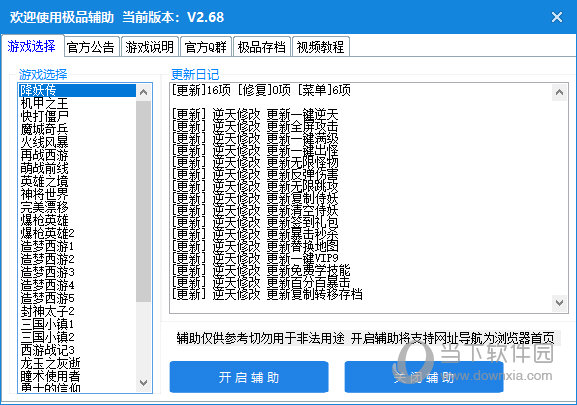Viewport: 577px width, 405px height.
Task: Choose 三国小镇1 from the game list
Action: point(77,324)
